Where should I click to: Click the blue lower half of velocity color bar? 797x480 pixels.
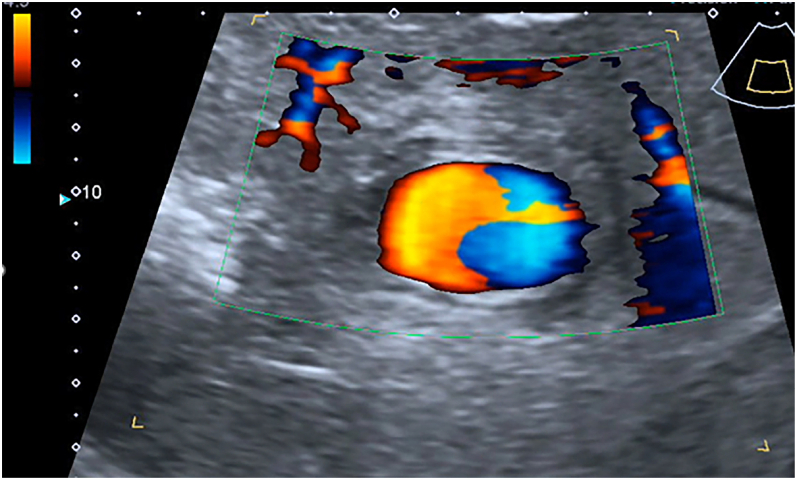22,127
